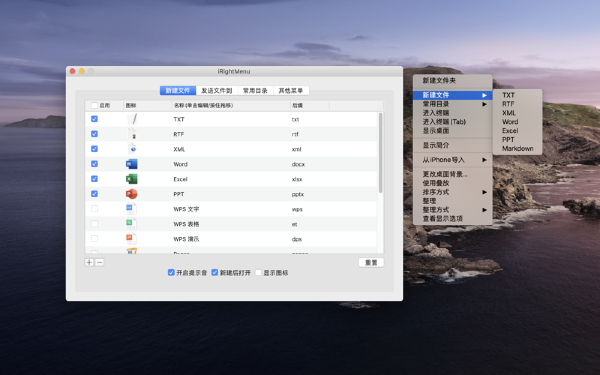Click the WPS 表格 spreadsheet icon

(131, 223)
